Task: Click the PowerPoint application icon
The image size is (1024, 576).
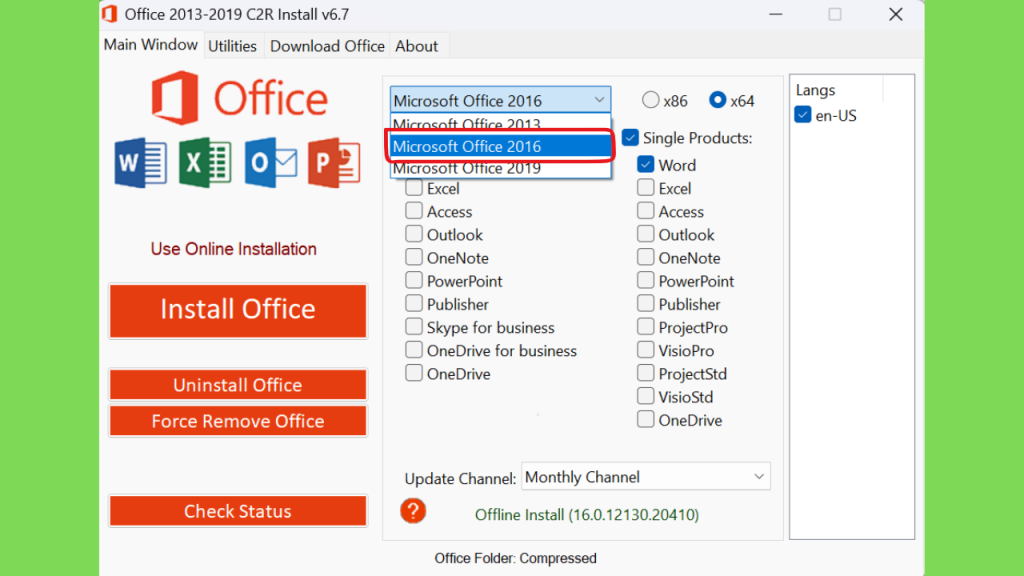Action: coord(334,163)
